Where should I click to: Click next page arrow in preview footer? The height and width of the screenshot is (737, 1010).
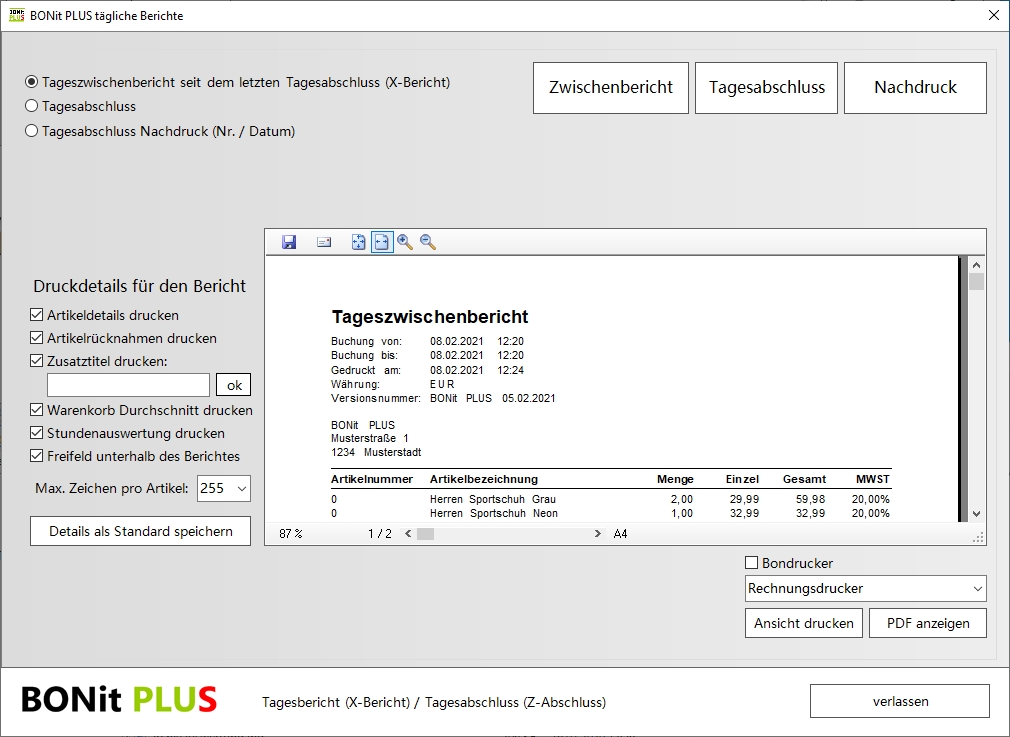(x=598, y=533)
